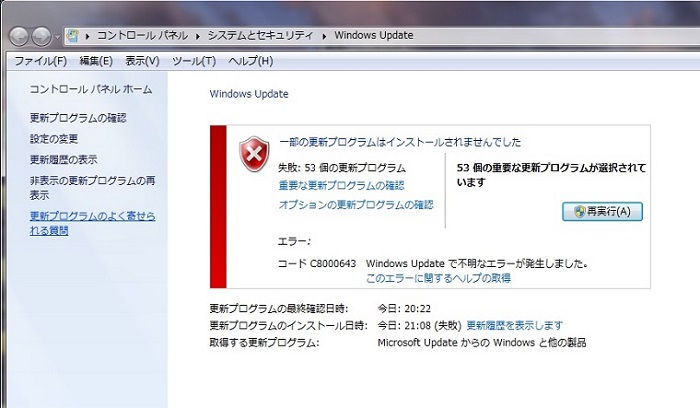Click 53 個の重要な更新プログラムが選択されています text
Screen dimensions: 700x408
coord(551,175)
